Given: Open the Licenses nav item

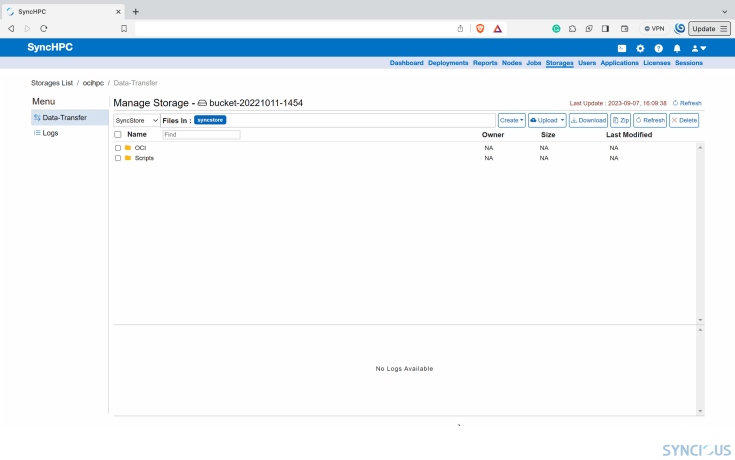Looking at the screenshot, I should click(x=656, y=63).
